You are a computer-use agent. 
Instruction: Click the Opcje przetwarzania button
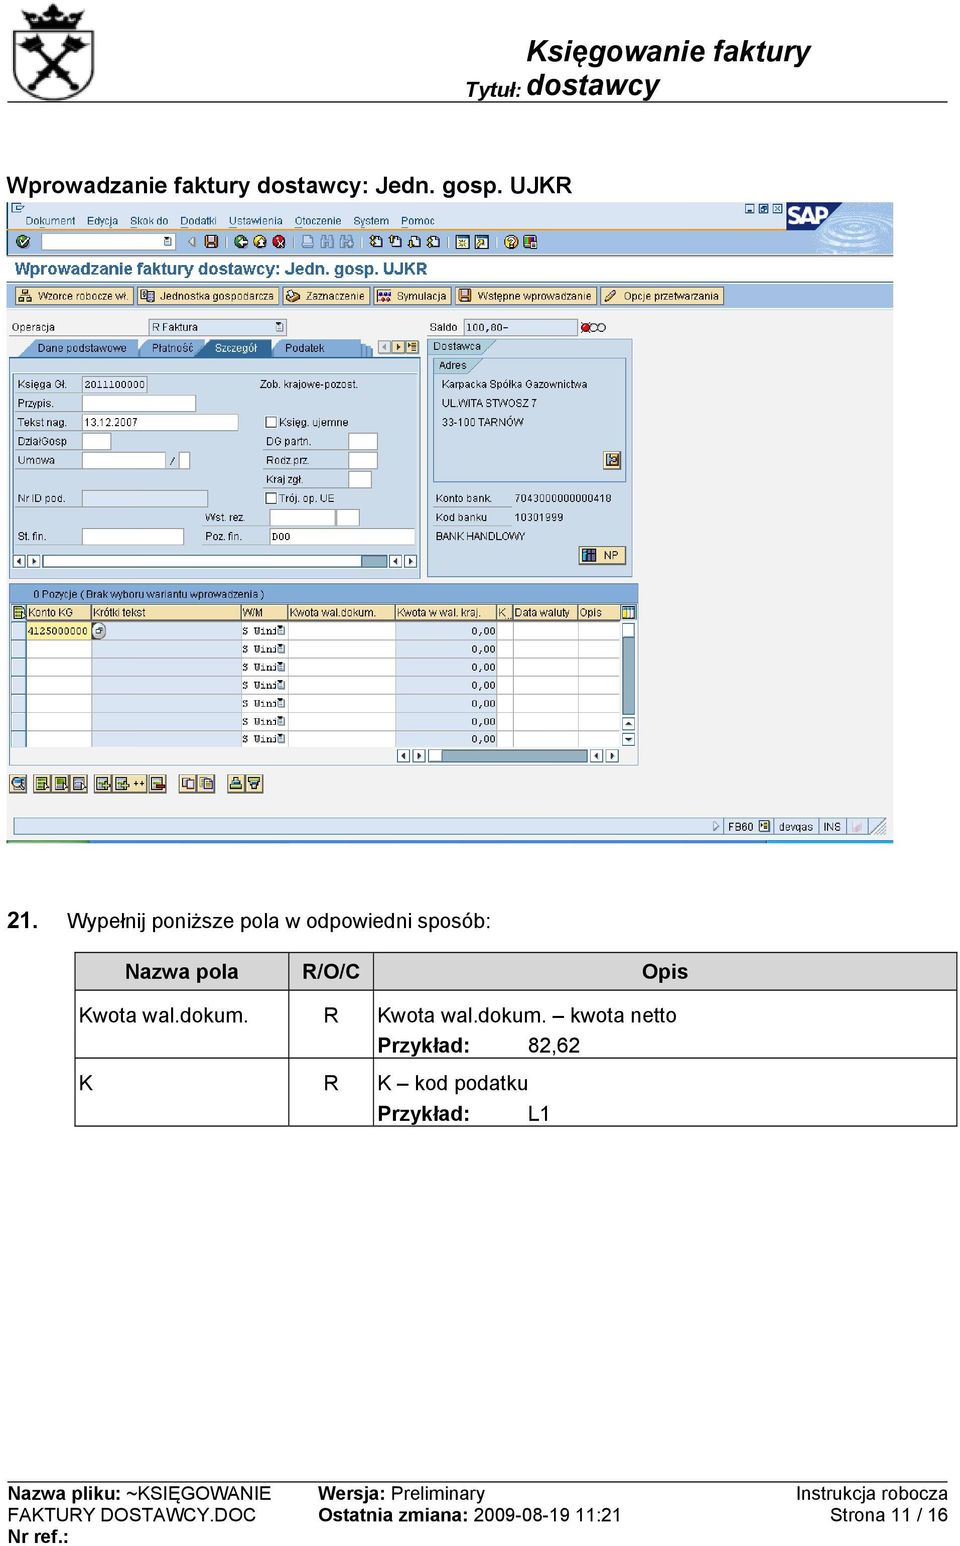tap(662, 296)
